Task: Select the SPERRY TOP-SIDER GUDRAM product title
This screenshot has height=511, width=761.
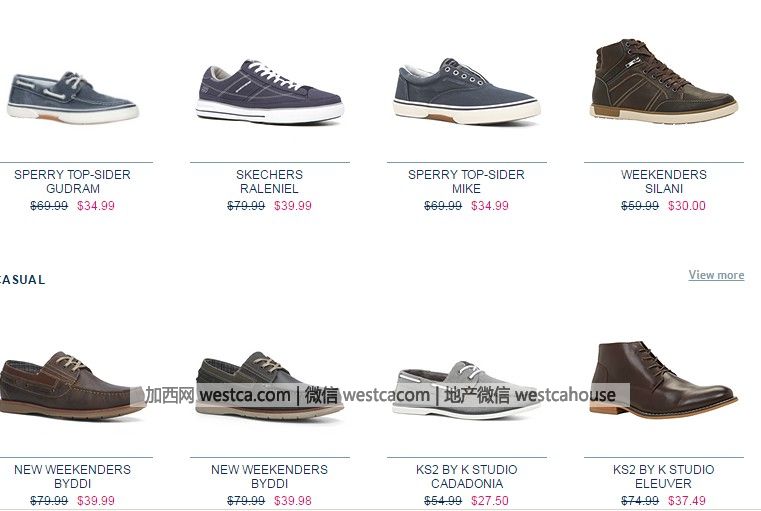Action: coord(72,181)
